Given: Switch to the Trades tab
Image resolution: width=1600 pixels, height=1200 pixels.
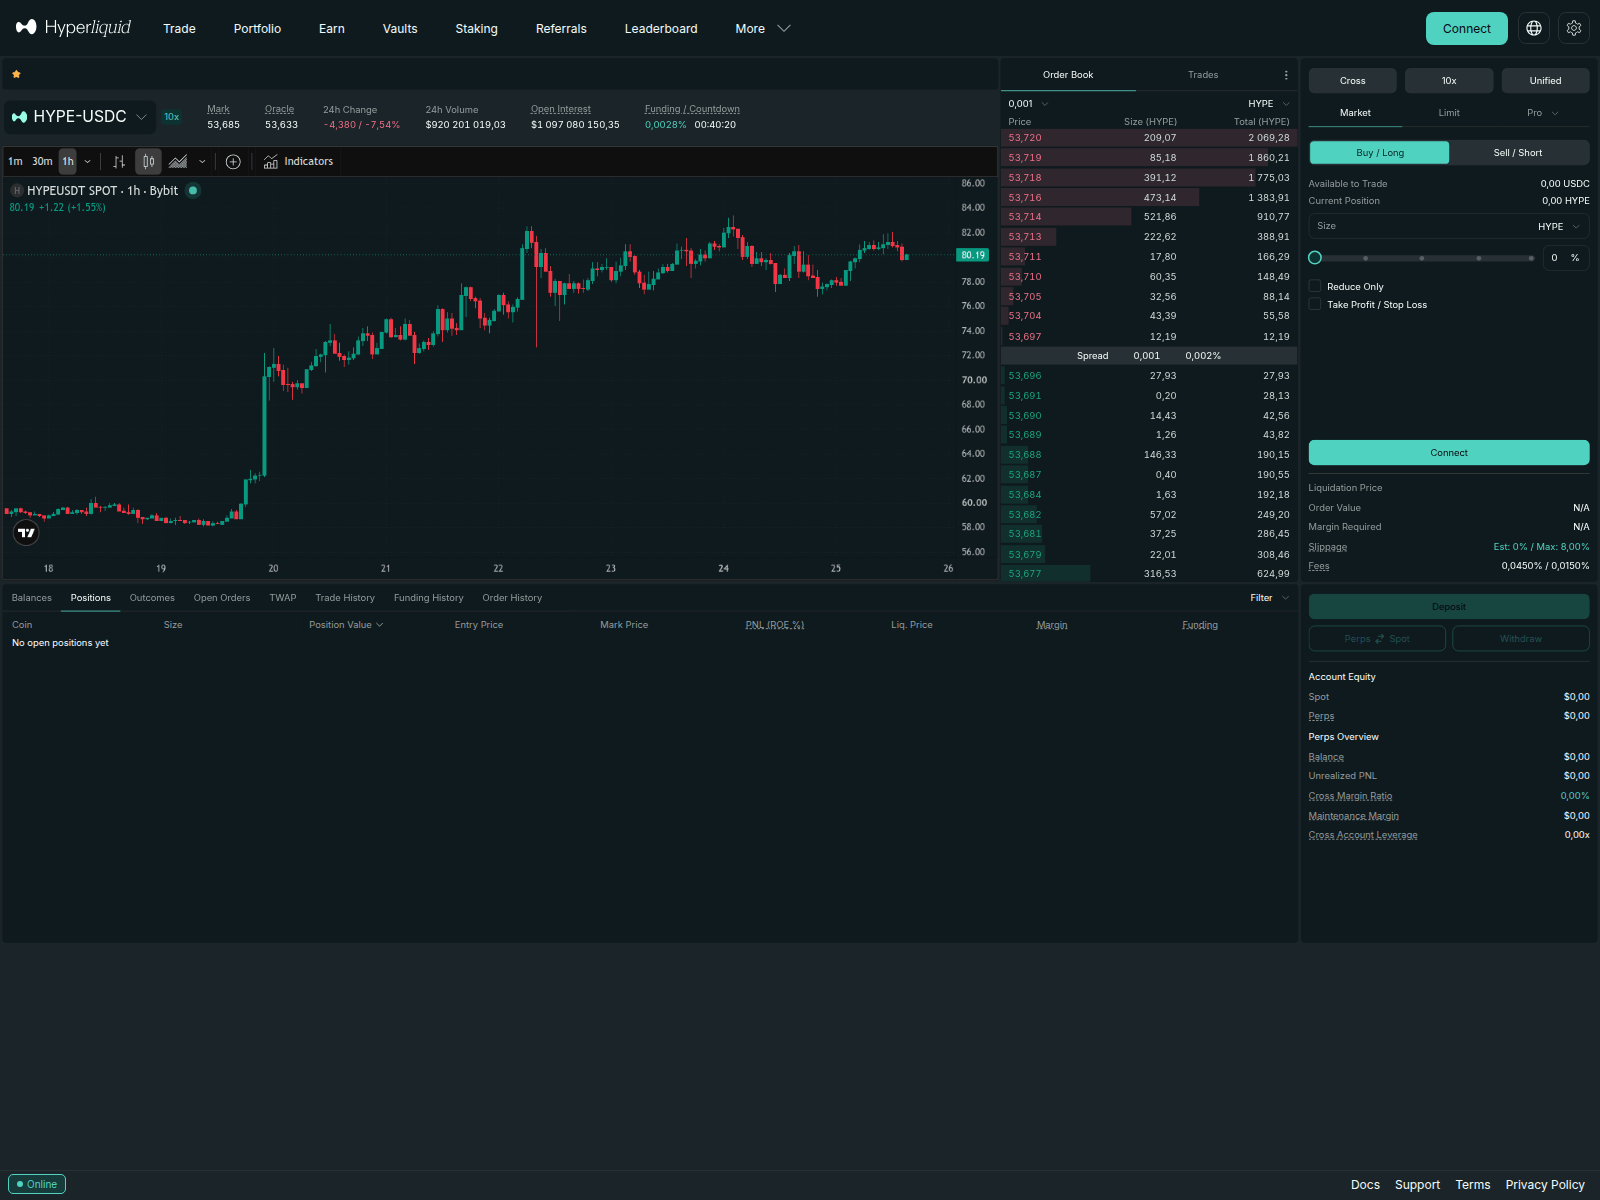Looking at the screenshot, I should [x=1203, y=75].
